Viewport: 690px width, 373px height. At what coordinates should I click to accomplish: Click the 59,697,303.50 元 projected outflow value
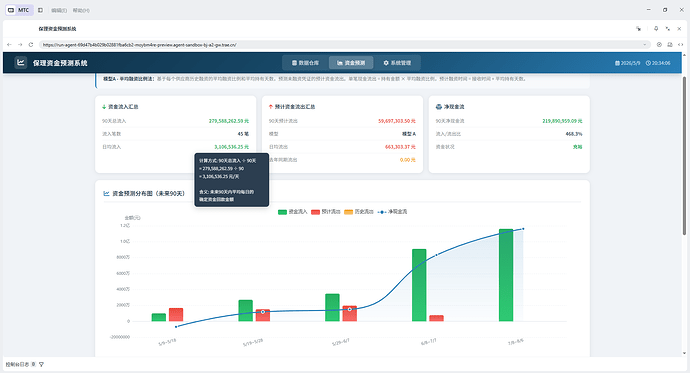pos(397,121)
